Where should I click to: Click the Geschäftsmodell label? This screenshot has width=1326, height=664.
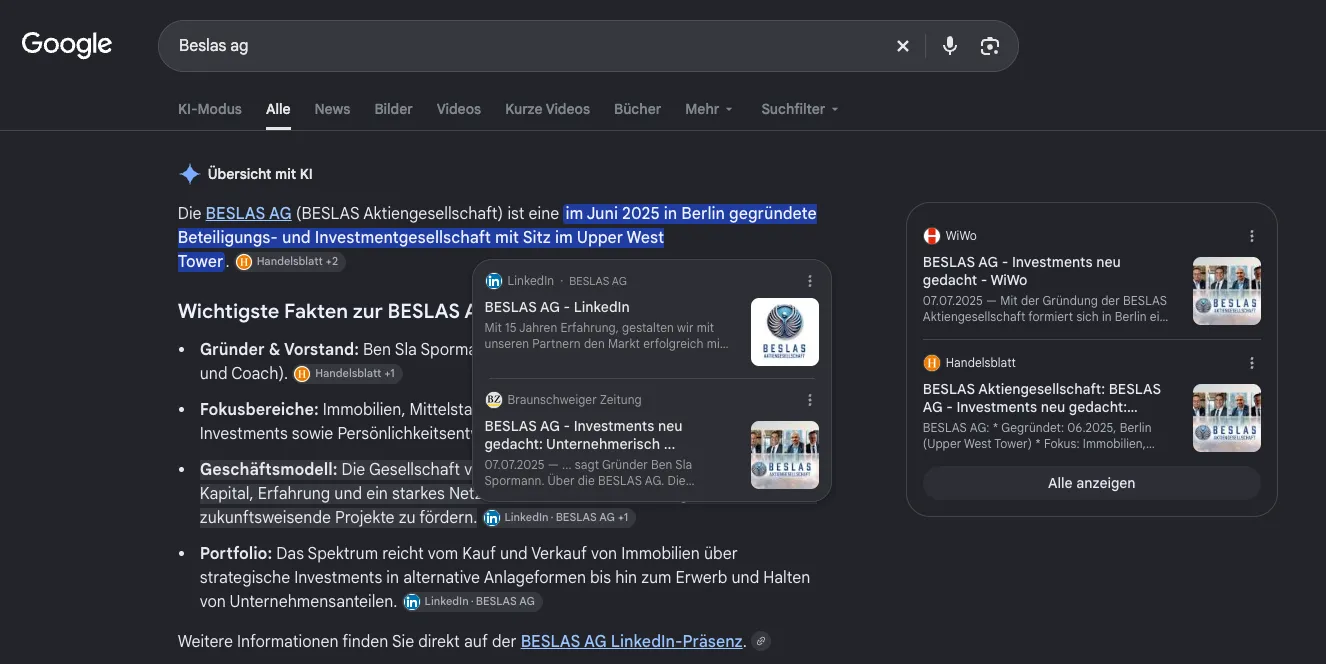tap(268, 469)
